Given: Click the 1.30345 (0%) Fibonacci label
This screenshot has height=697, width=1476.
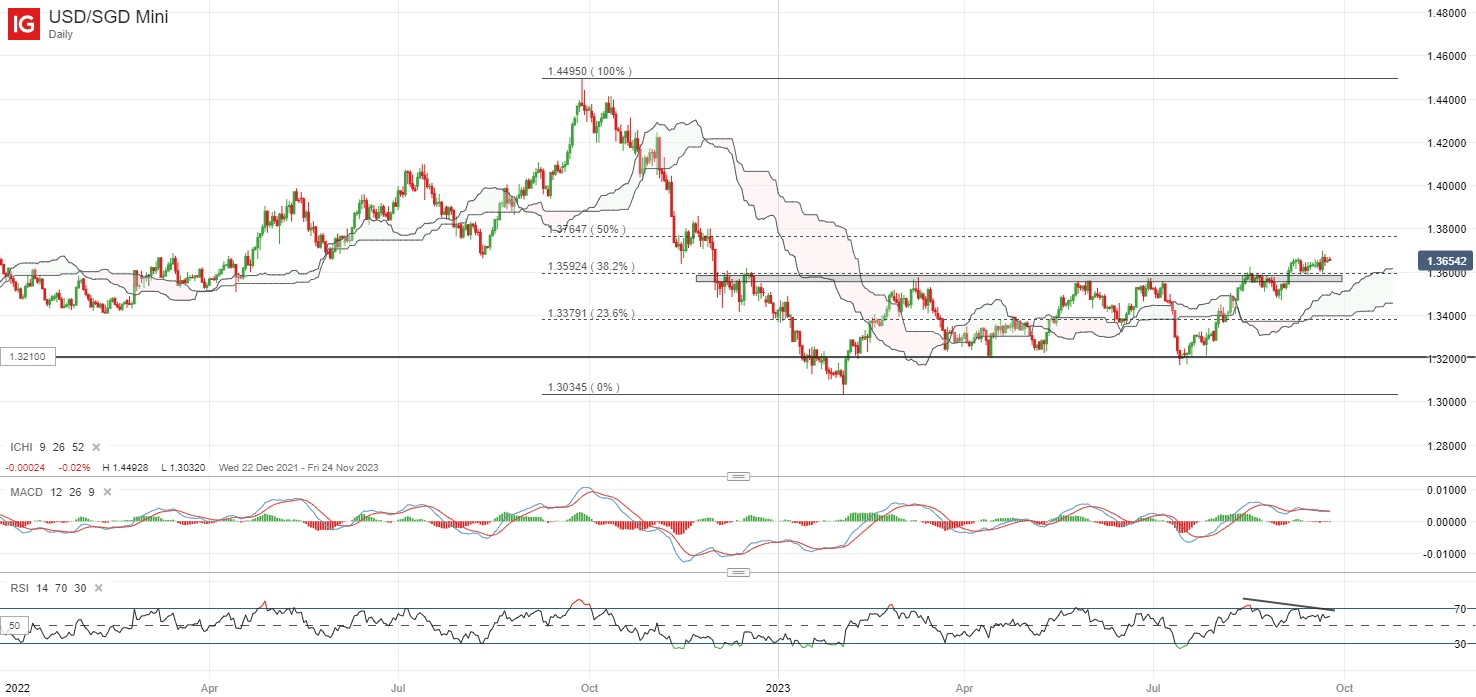Looking at the screenshot, I should (583, 387).
